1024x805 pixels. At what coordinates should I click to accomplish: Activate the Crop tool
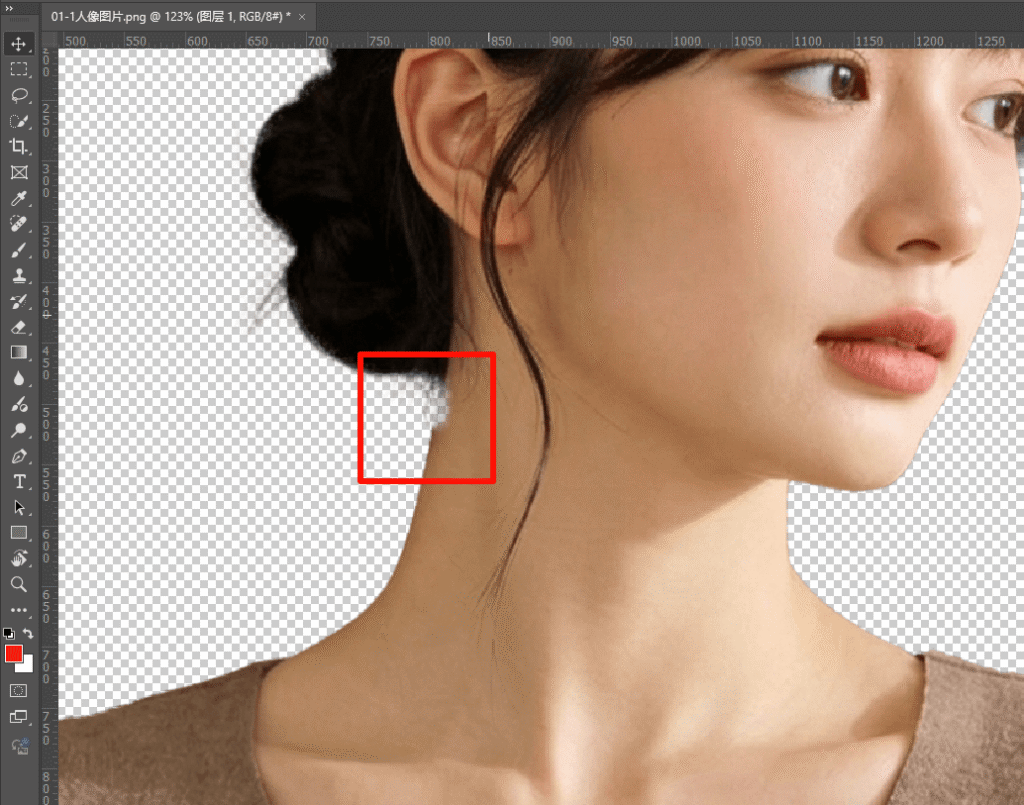tap(19, 147)
